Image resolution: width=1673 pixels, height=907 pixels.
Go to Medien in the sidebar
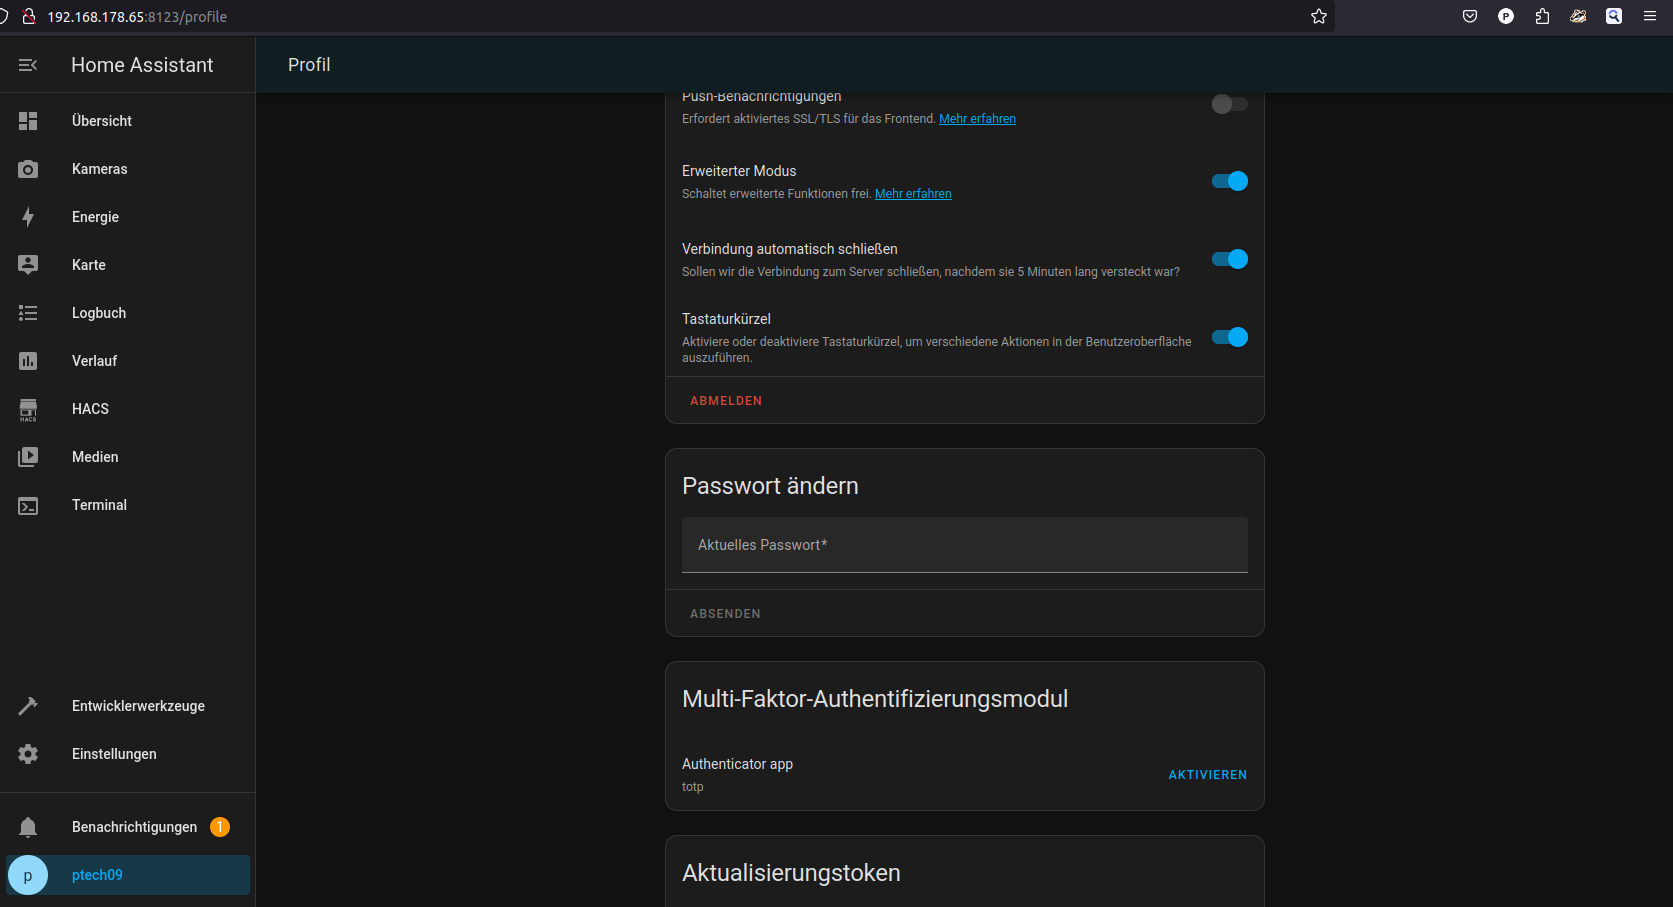pyautogui.click(x=95, y=457)
